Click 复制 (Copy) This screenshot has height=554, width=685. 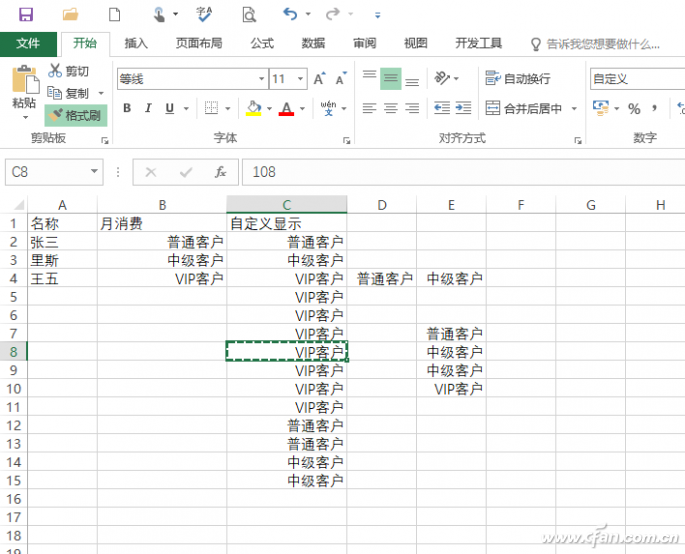click(69, 93)
